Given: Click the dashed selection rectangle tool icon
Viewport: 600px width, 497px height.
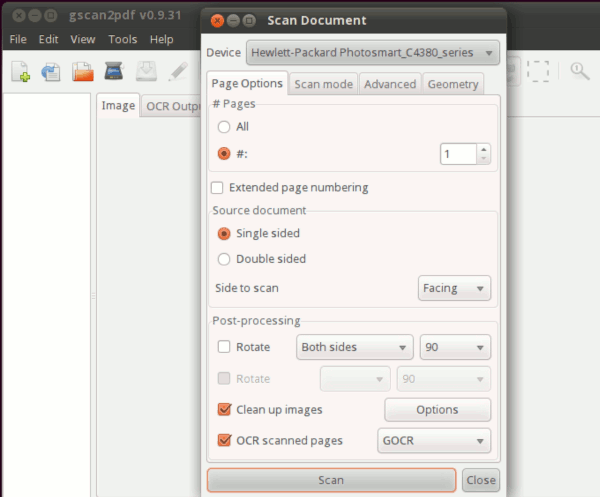Looking at the screenshot, I should 538,71.
